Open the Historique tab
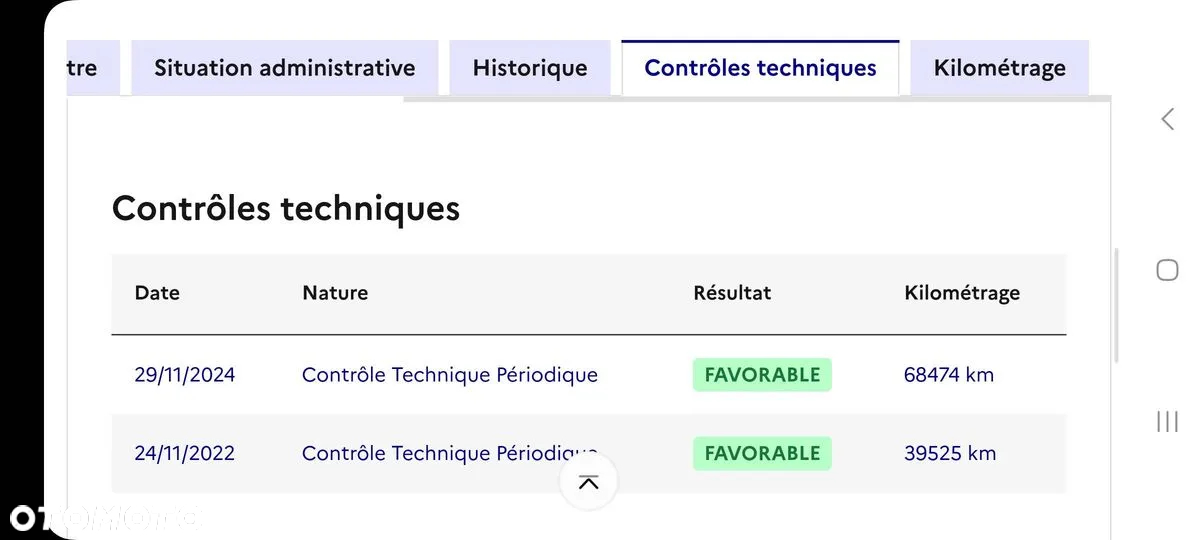The image size is (1200, 540). (x=530, y=68)
